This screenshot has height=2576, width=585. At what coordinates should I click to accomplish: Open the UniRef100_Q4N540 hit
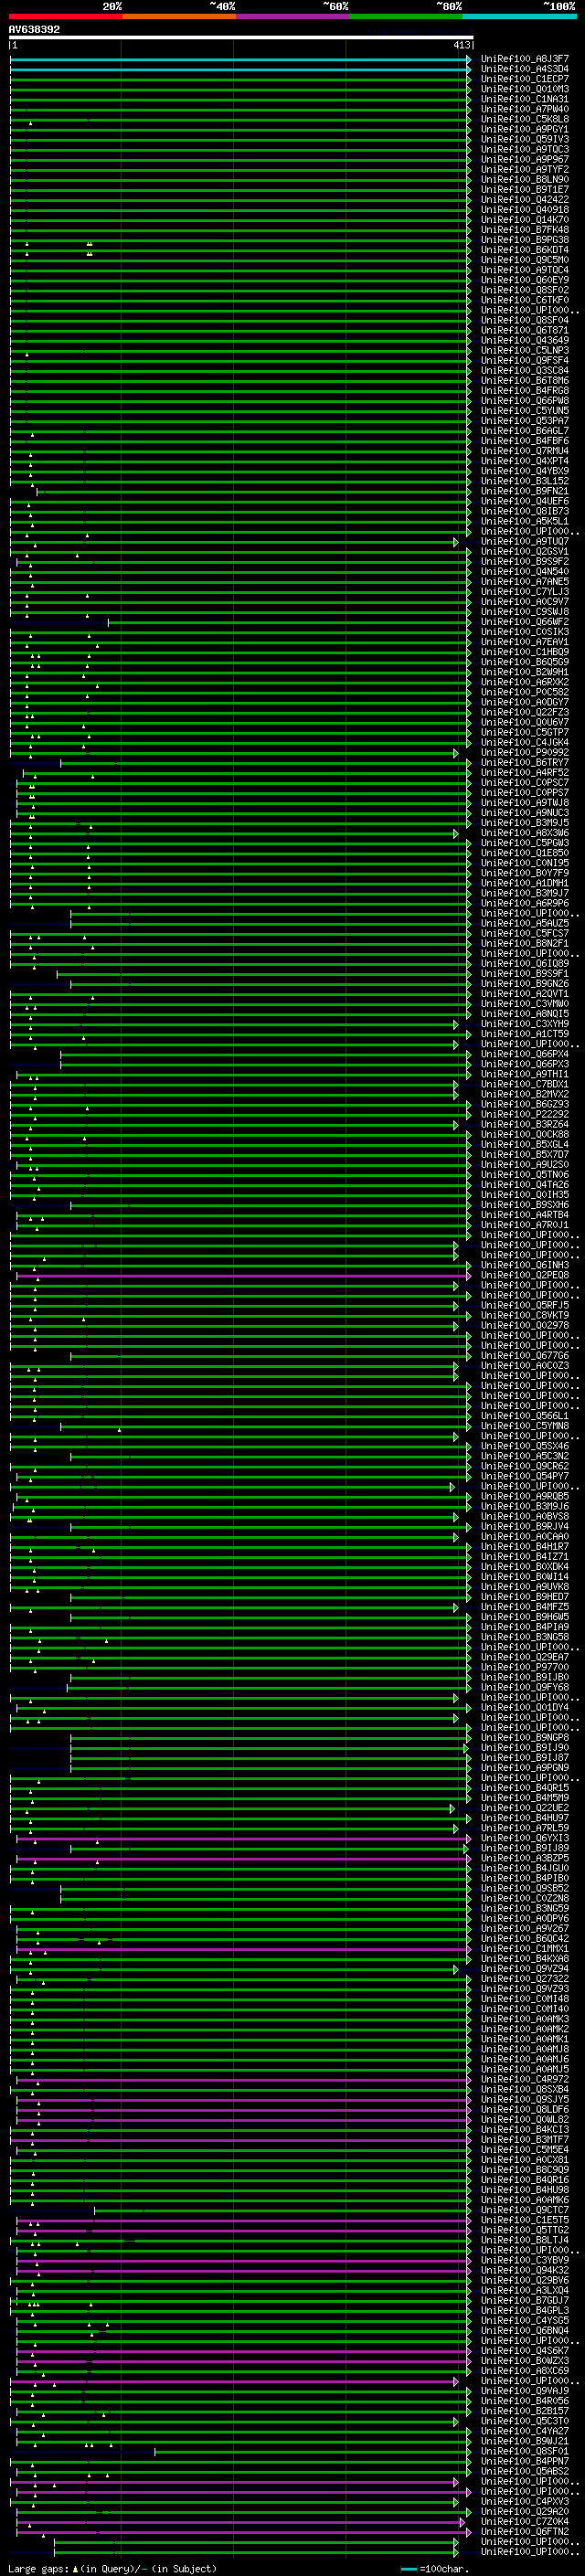tap(525, 572)
